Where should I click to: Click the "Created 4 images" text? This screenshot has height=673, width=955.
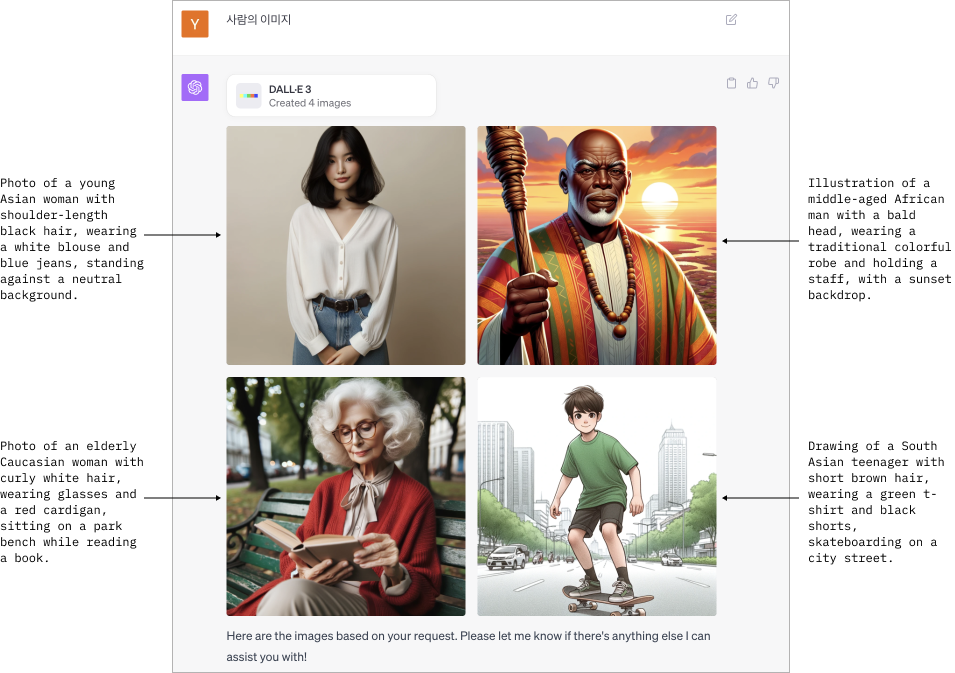point(310,103)
